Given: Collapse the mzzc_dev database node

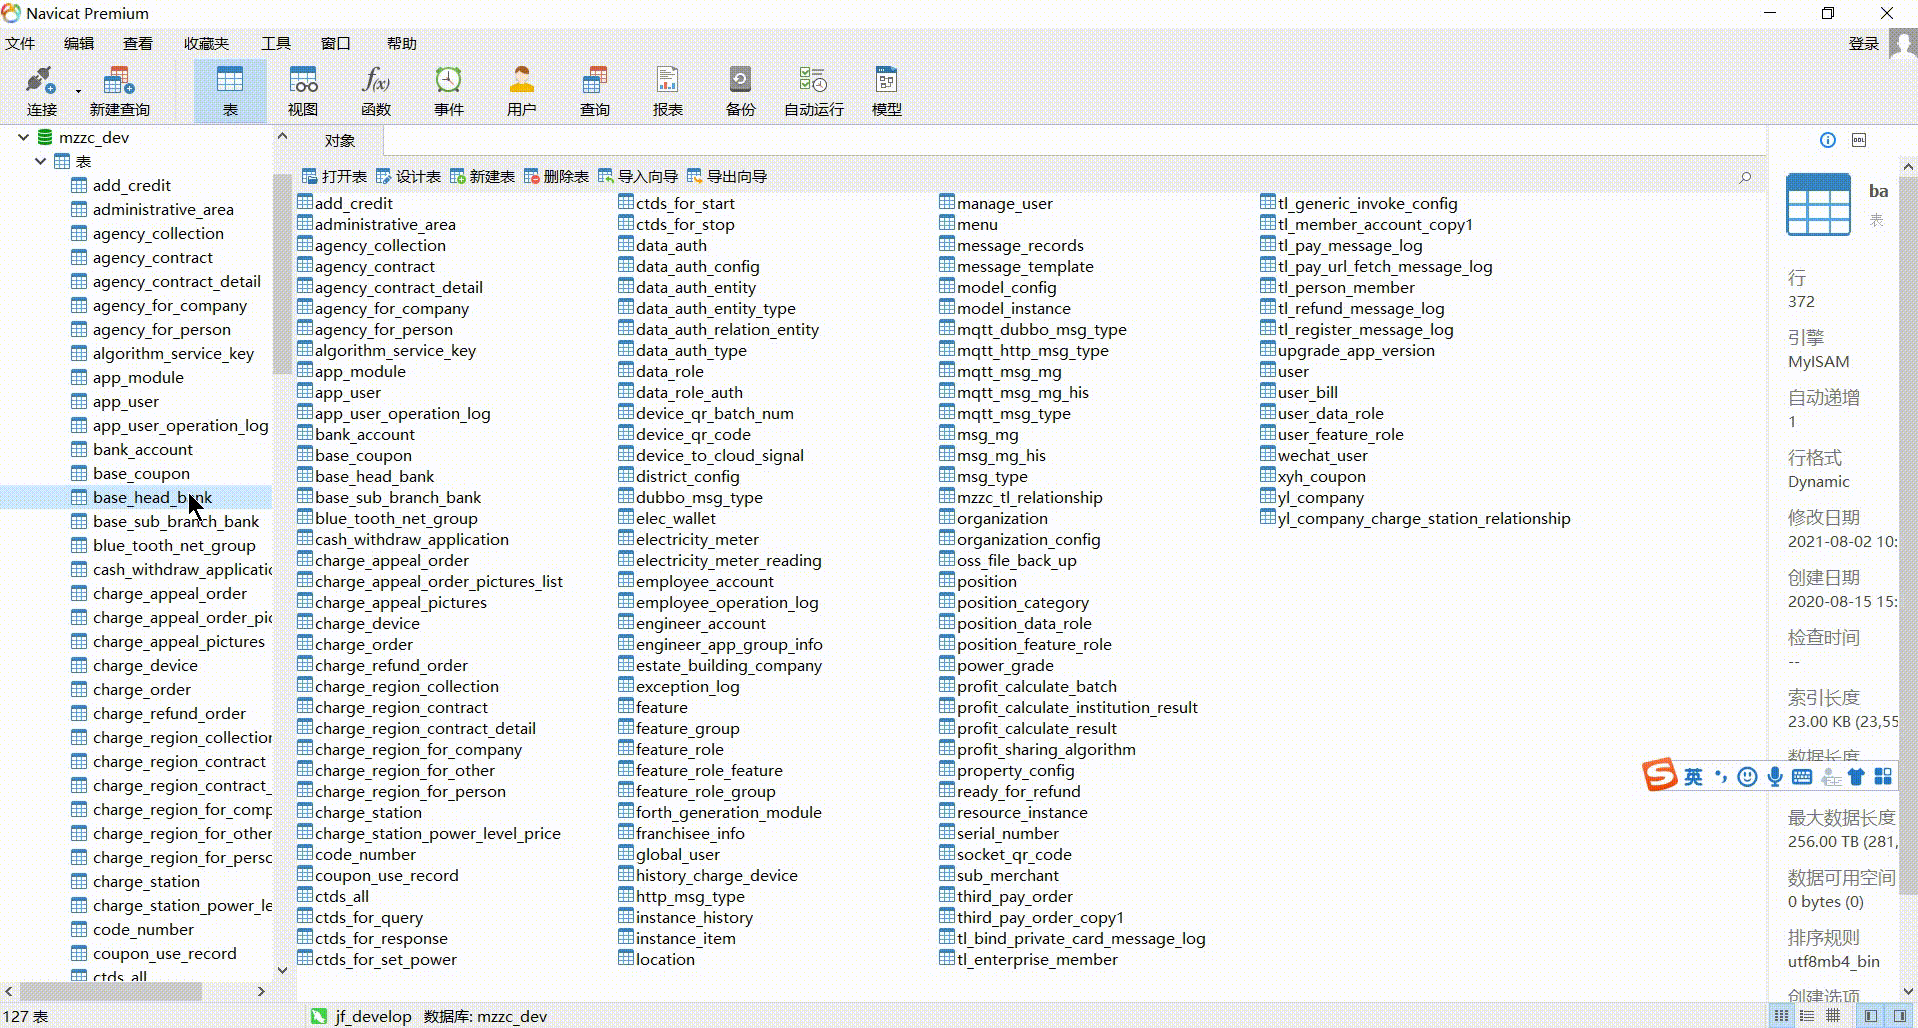Looking at the screenshot, I should (x=23, y=137).
